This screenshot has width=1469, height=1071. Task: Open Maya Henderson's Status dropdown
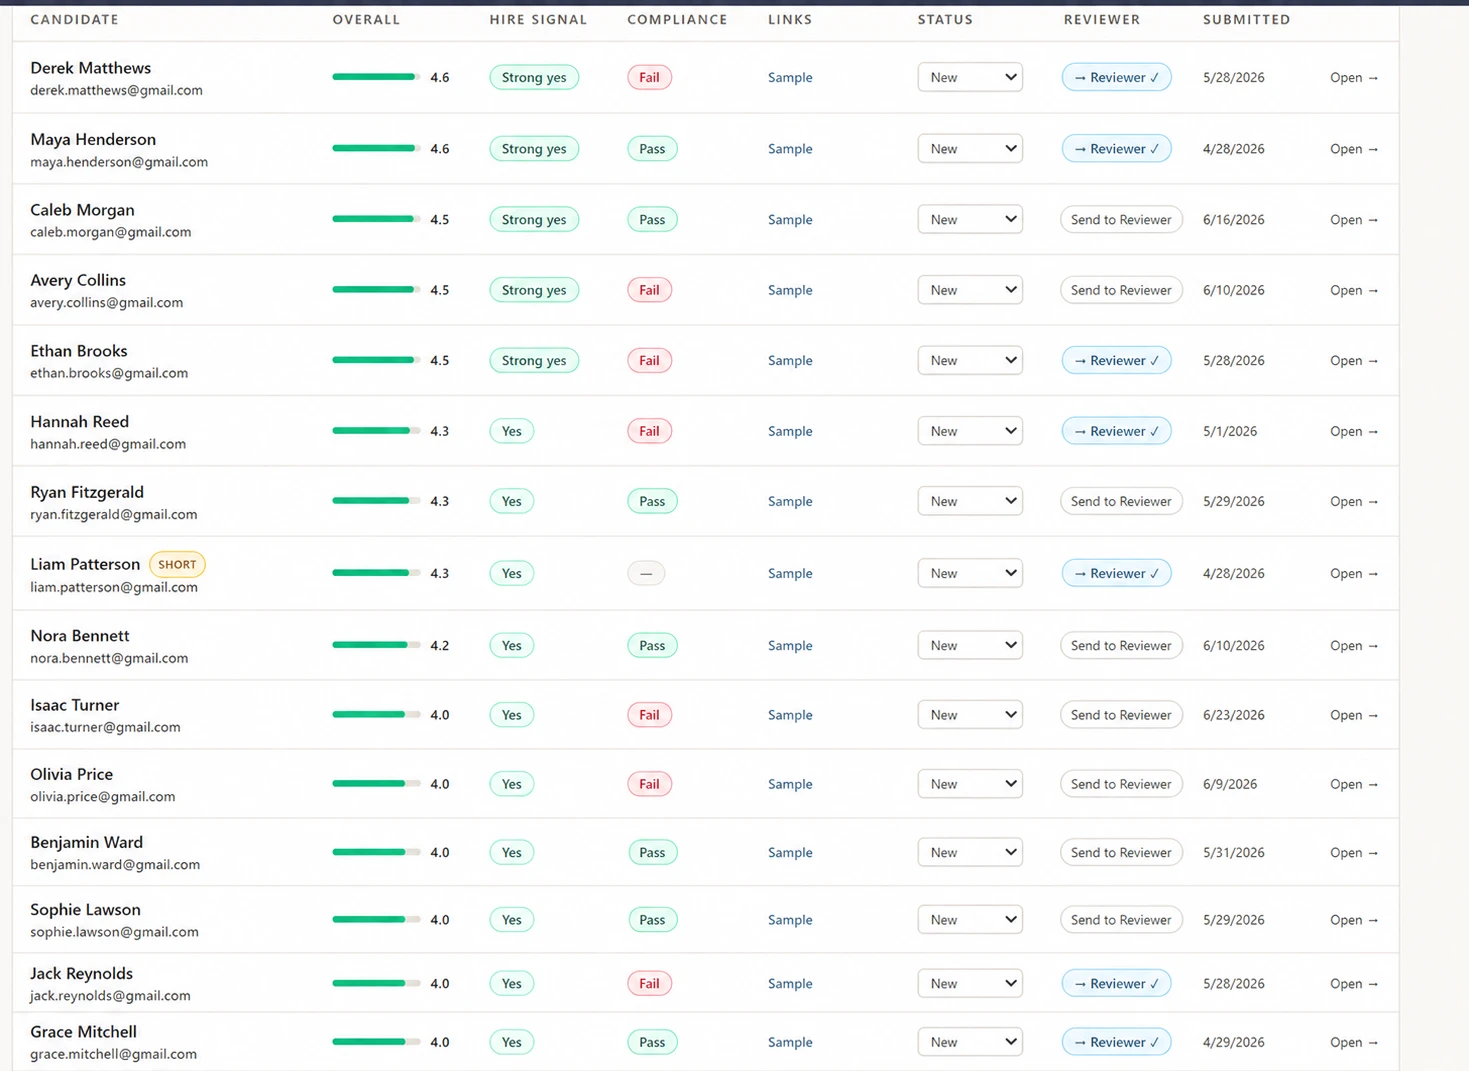click(970, 149)
